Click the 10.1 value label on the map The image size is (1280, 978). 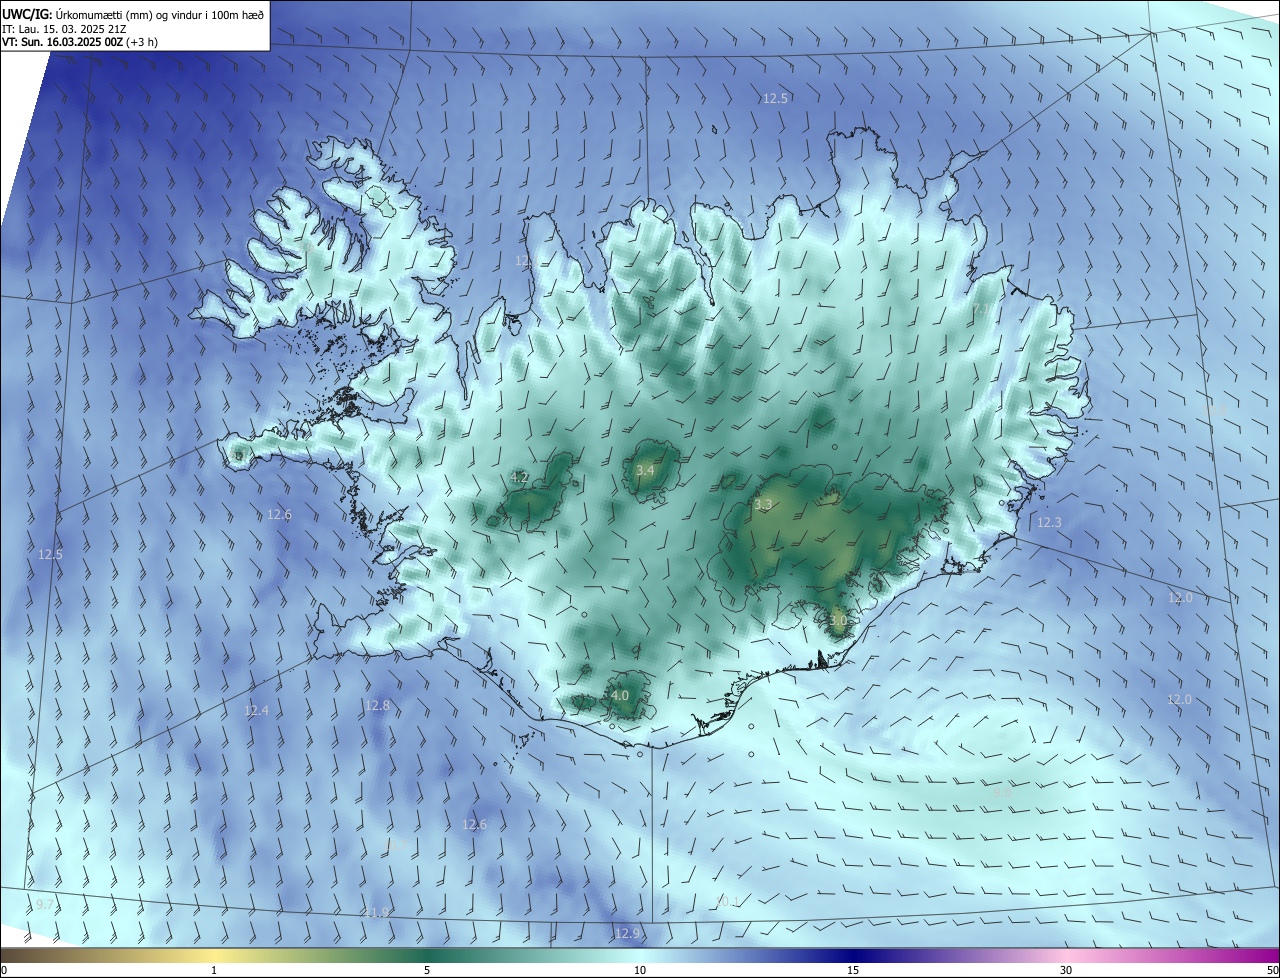pyautogui.click(x=727, y=901)
